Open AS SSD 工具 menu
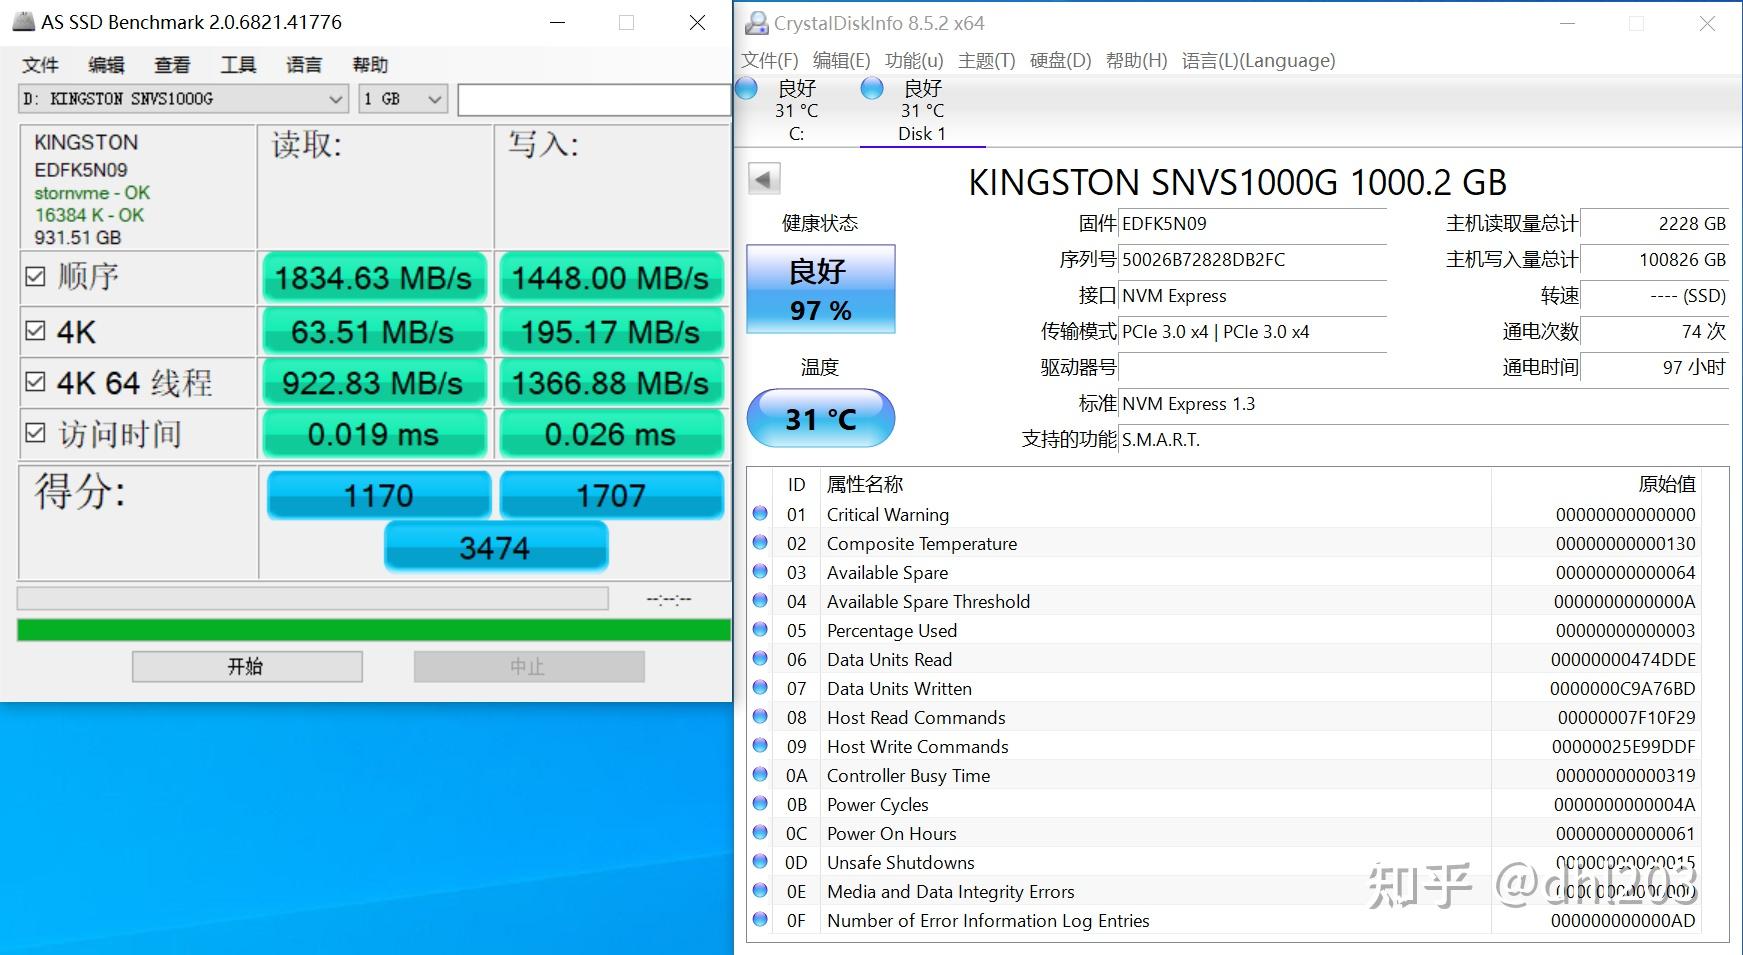 pyautogui.click(x=238, y=65)
